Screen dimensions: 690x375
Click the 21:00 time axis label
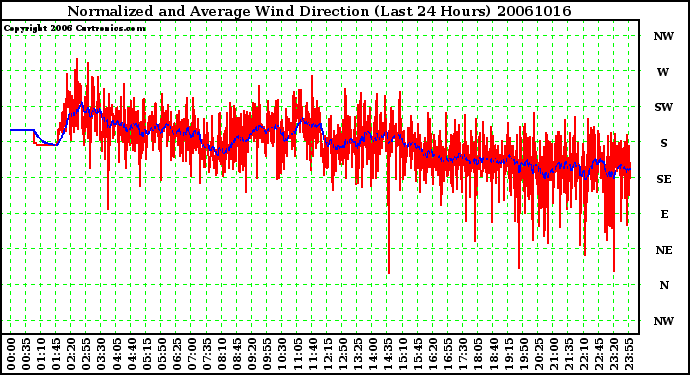point(554,354)
